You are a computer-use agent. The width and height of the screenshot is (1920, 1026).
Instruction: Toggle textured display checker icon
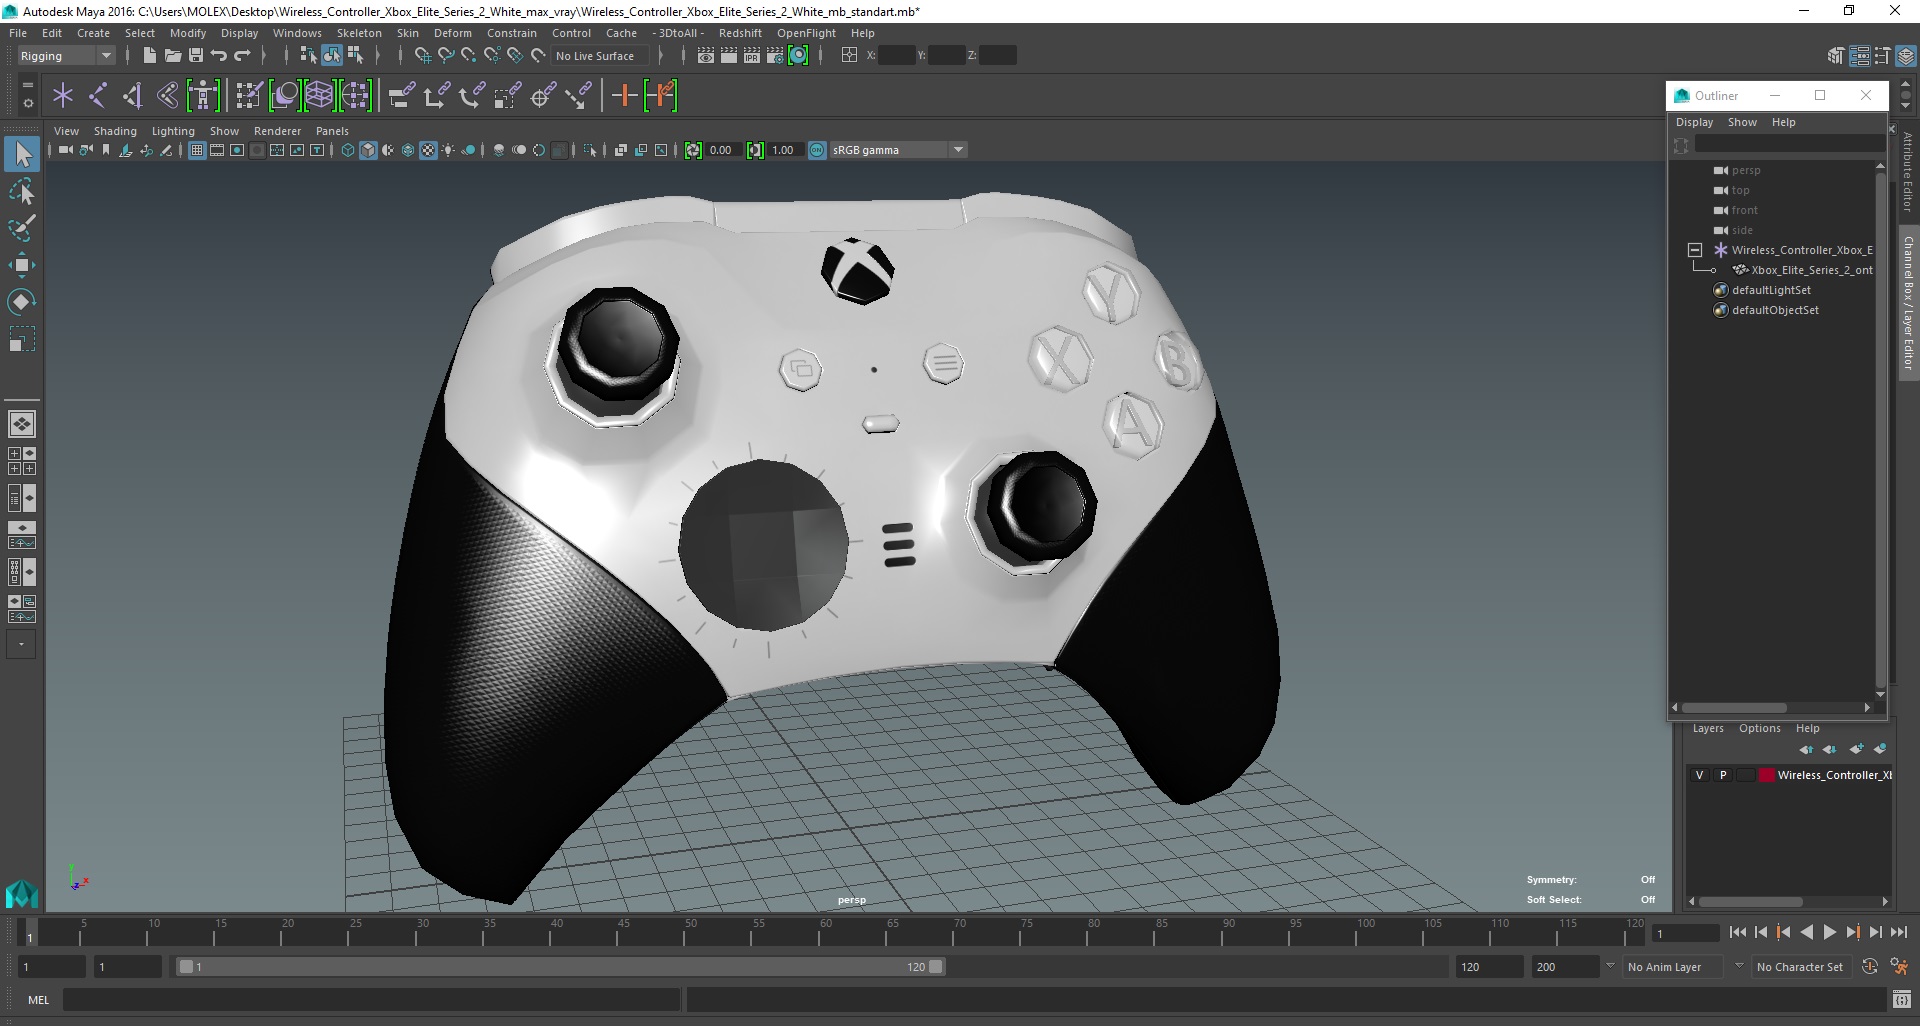tap(428, 150)
